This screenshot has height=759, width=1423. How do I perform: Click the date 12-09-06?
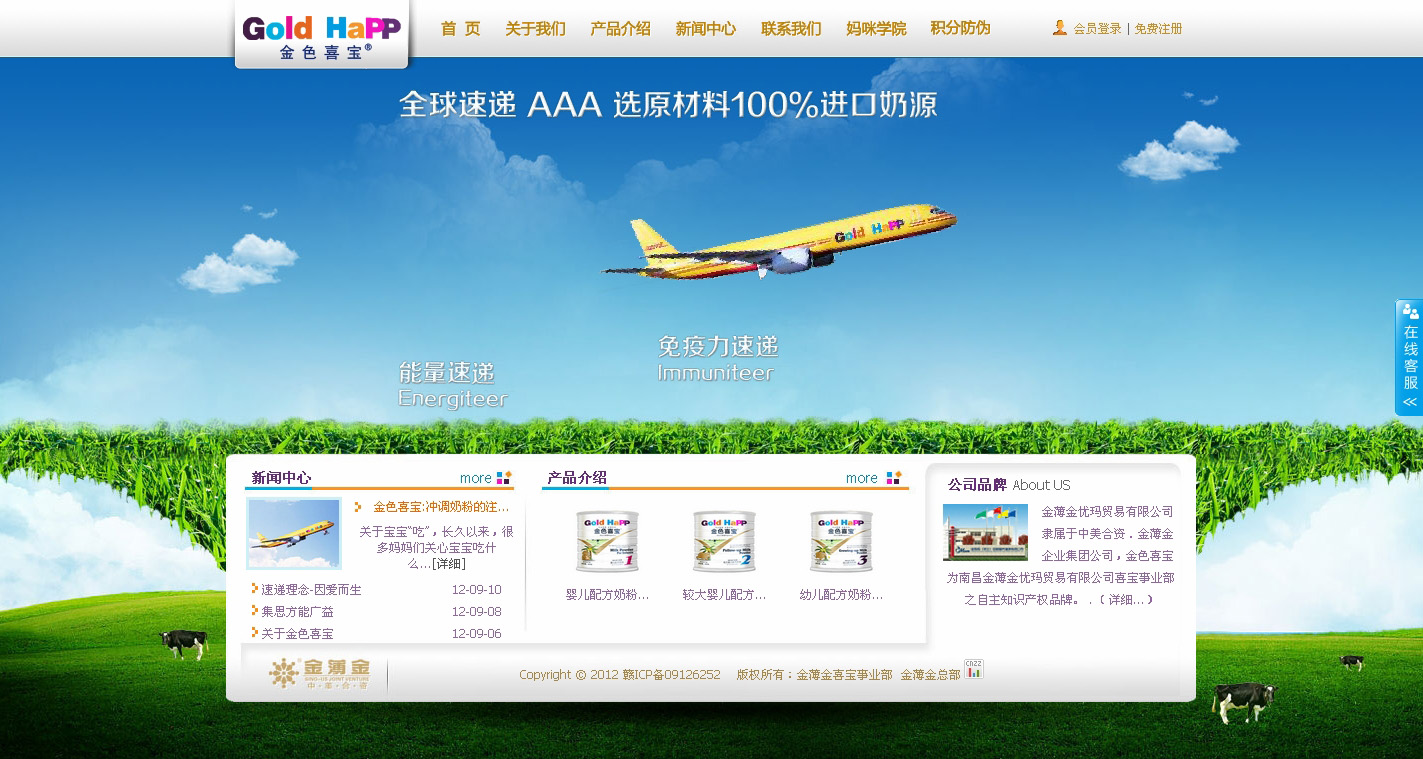(x=477, y=634)
